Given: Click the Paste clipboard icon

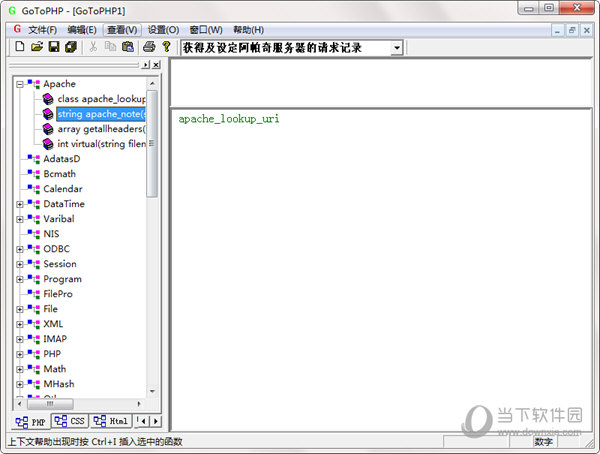Looking at the screenshot, I should (127, 47).
